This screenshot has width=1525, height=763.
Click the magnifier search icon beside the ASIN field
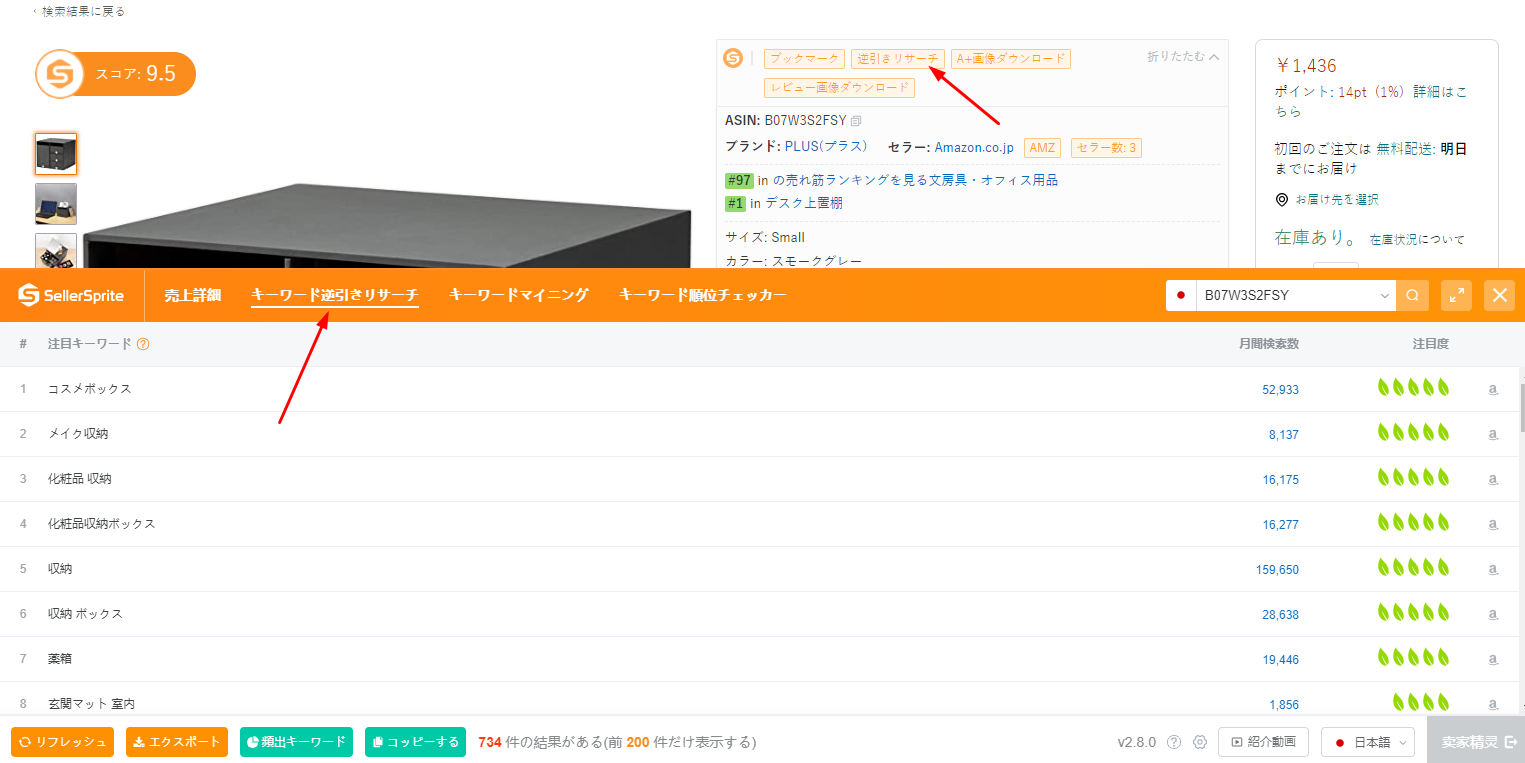[1412, 295]
